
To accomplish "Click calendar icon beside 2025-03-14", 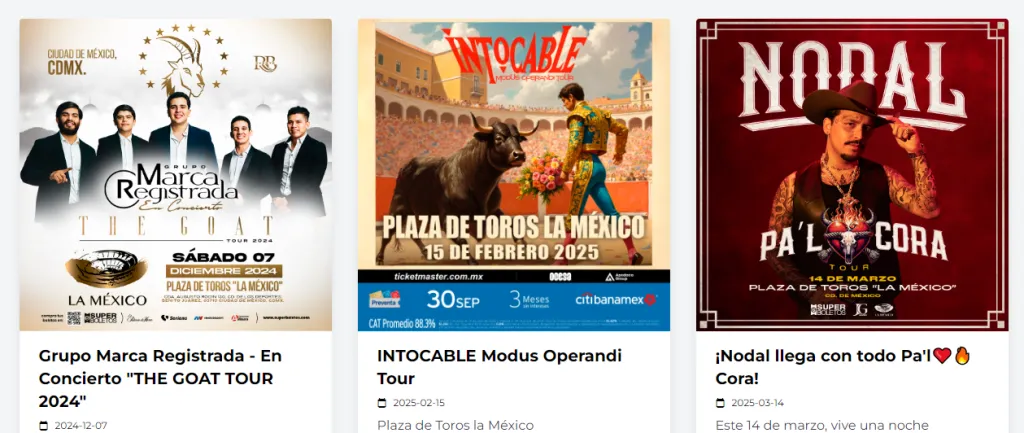I will [720, 403].
